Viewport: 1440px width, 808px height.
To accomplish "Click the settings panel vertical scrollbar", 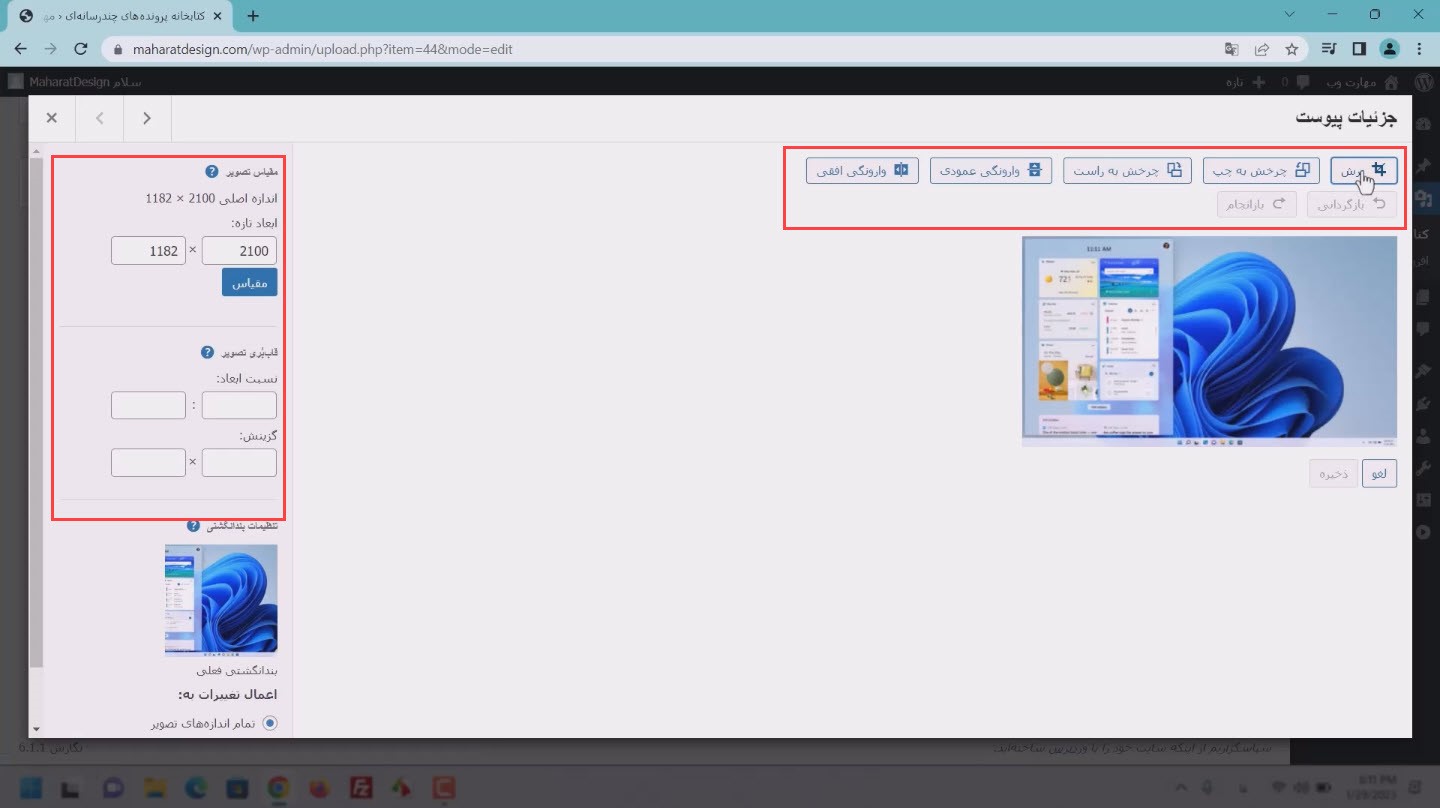I will pyautogui.click(x=36, y=412).
